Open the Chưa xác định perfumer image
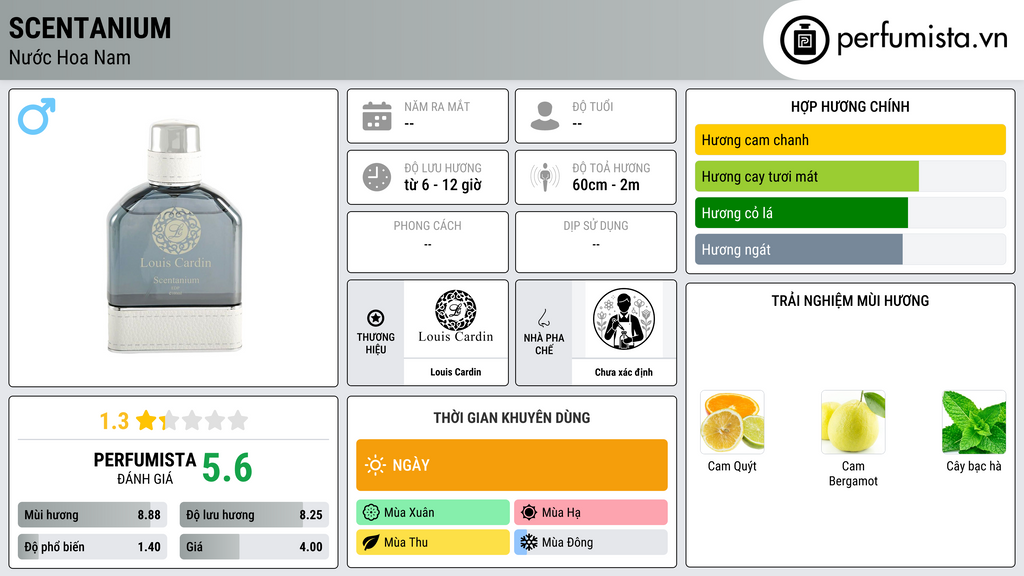The height and width of the screenshot is (576, 1024). click(624, 319)
